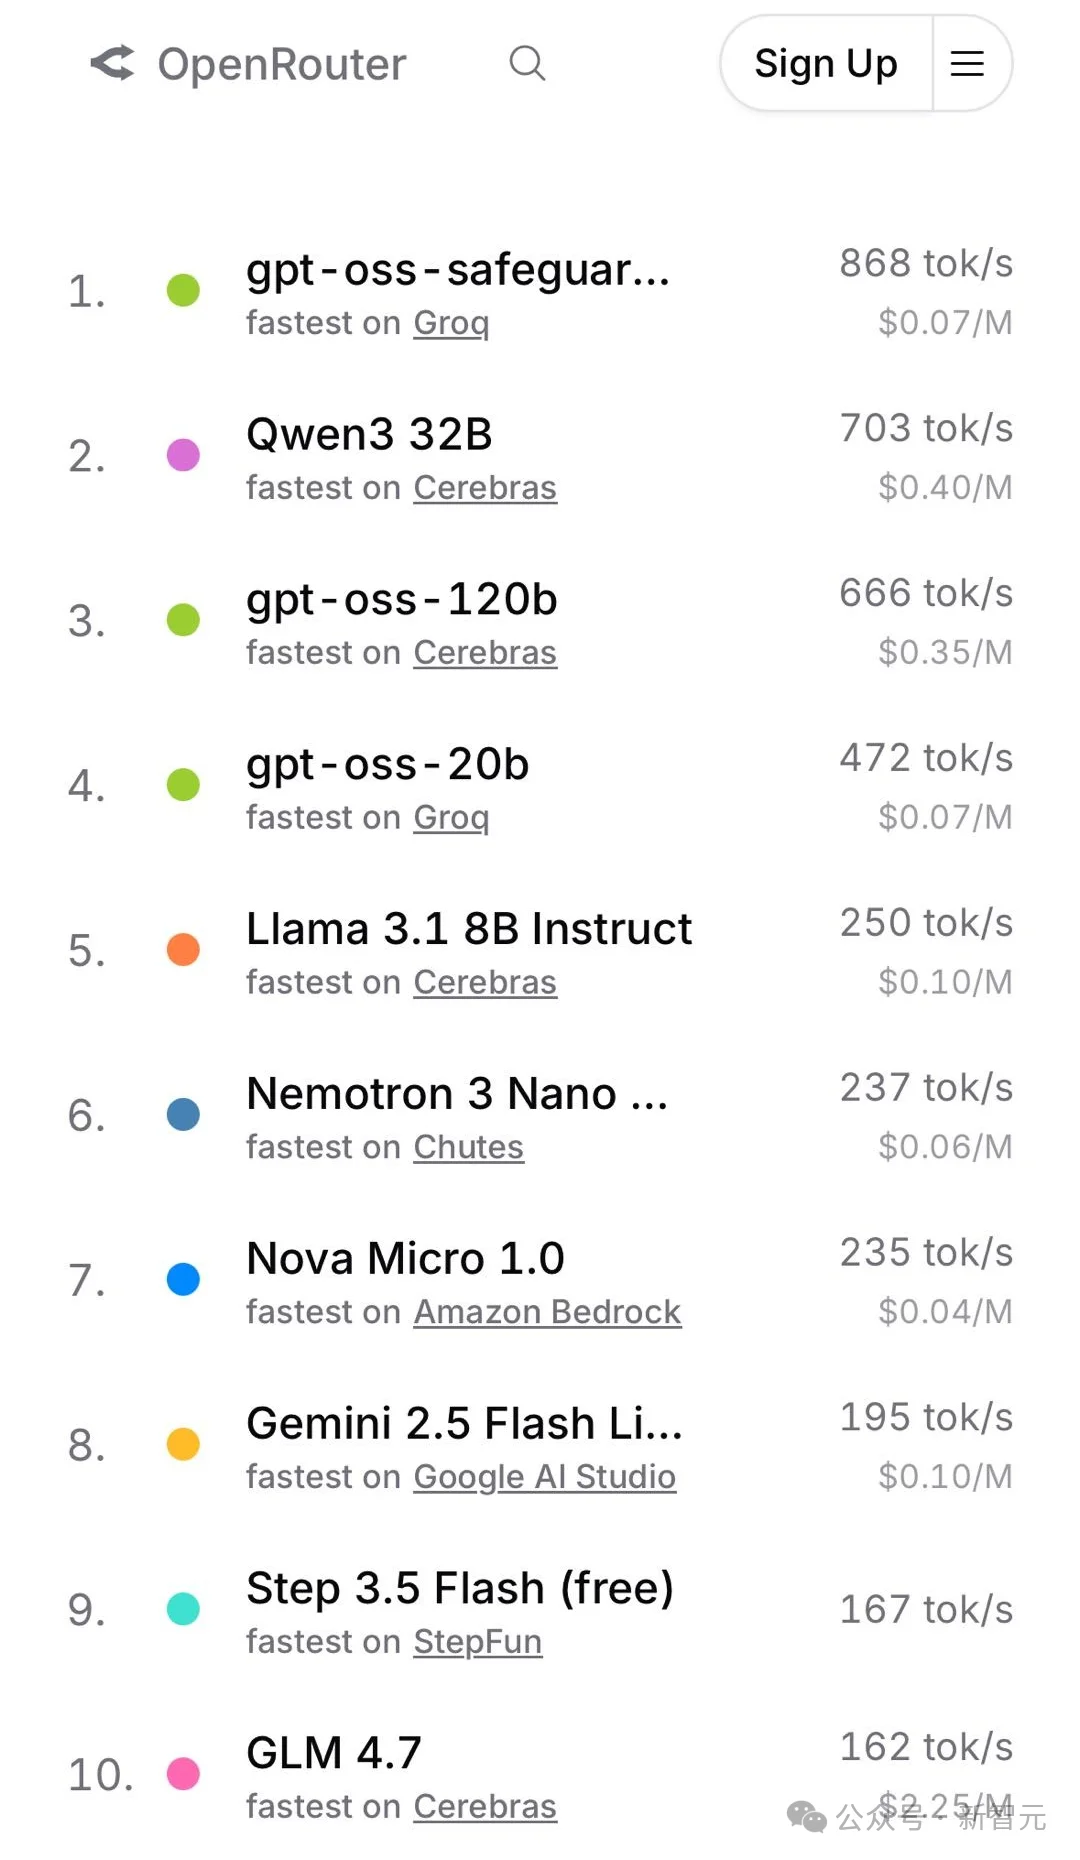Open the Chutes provider link
1080x1860 pixels.
coord(469,1147)
